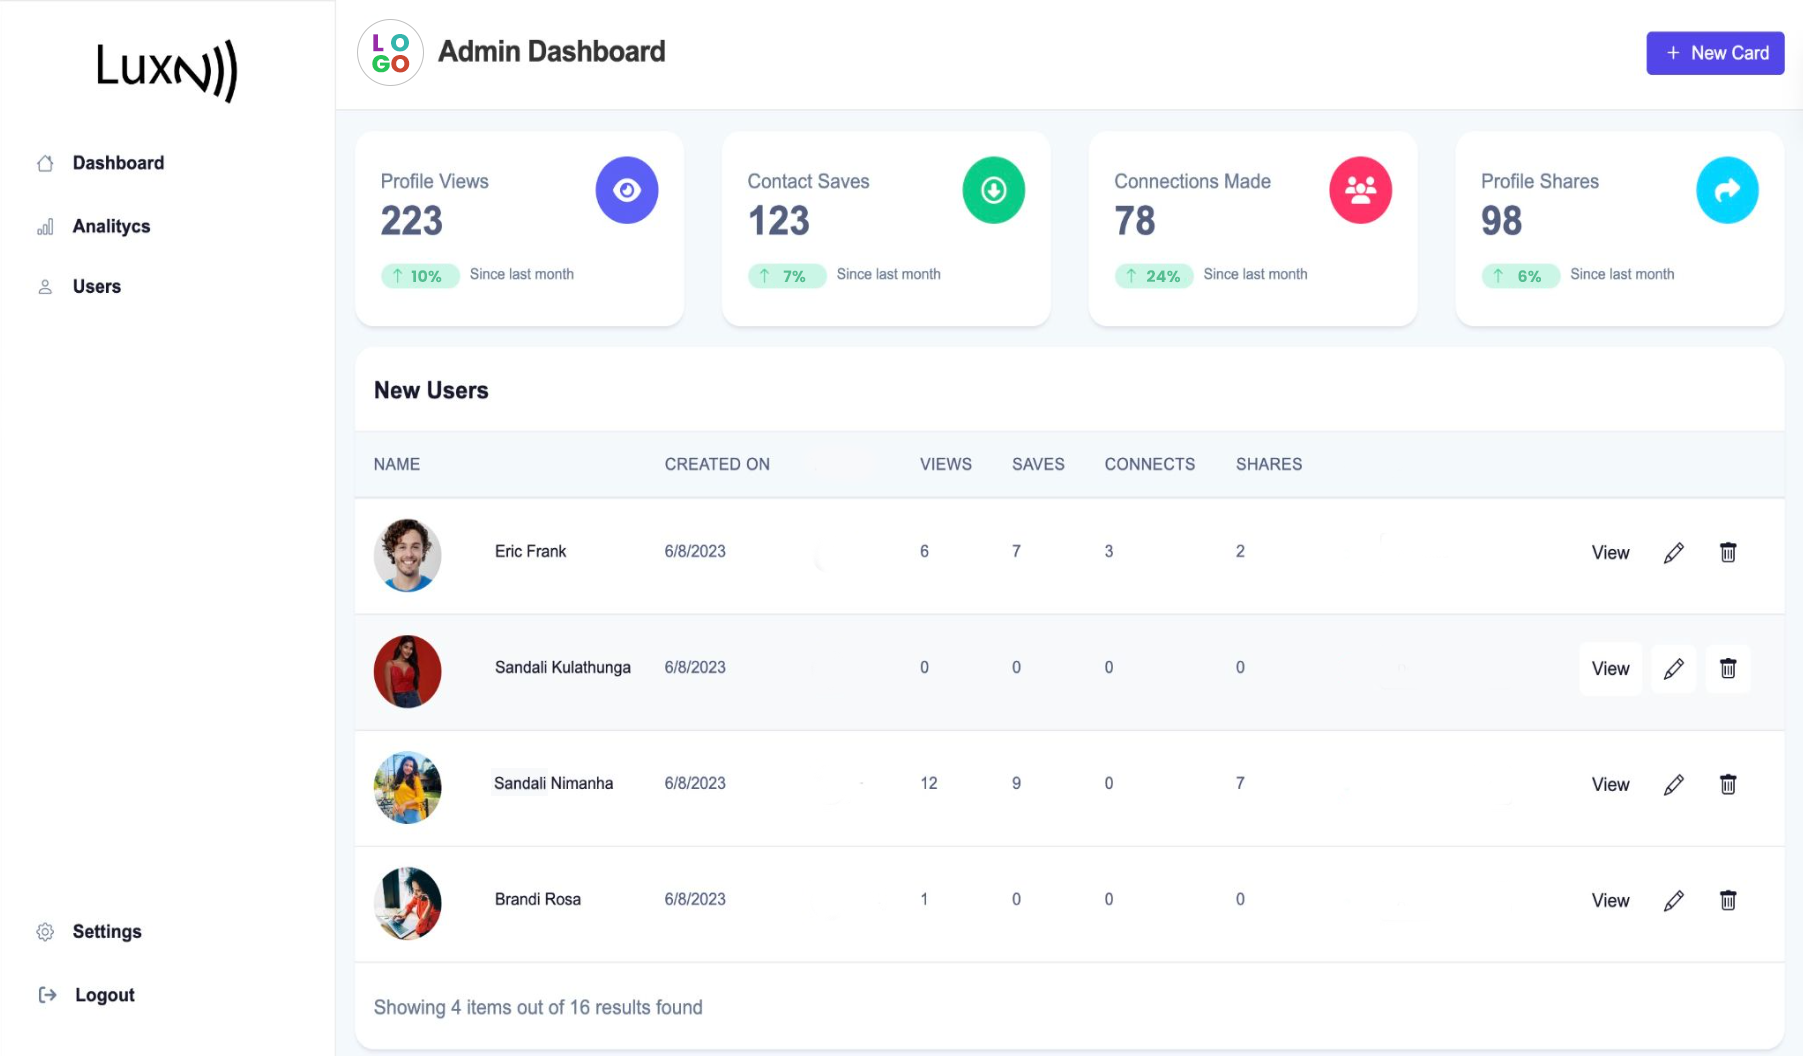Screen dimensions: 1803x1056
Task: Click View for Sandali Nimanha
Action: (x=1610, y=785)
